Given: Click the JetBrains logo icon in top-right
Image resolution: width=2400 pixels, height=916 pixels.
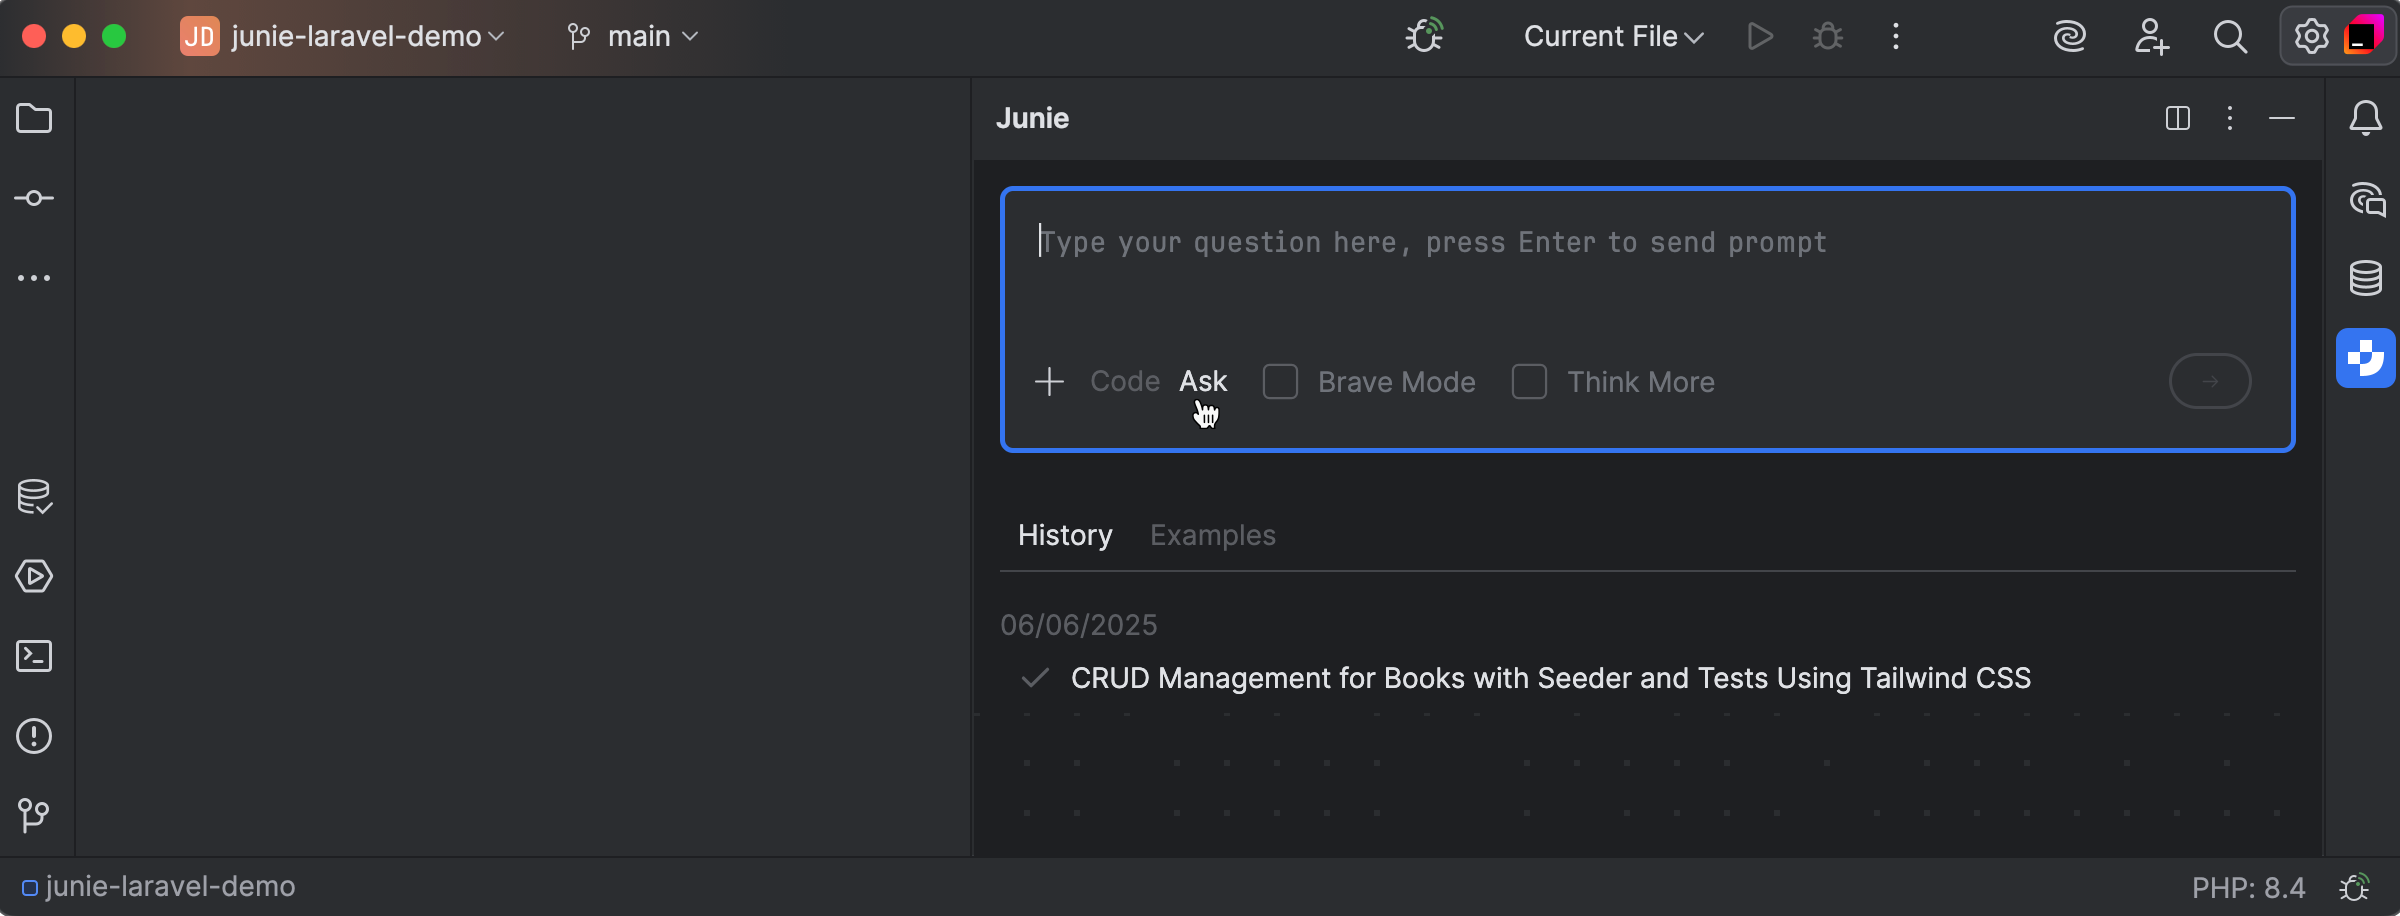Looking at the screenshot, I should coord(2363,36).
